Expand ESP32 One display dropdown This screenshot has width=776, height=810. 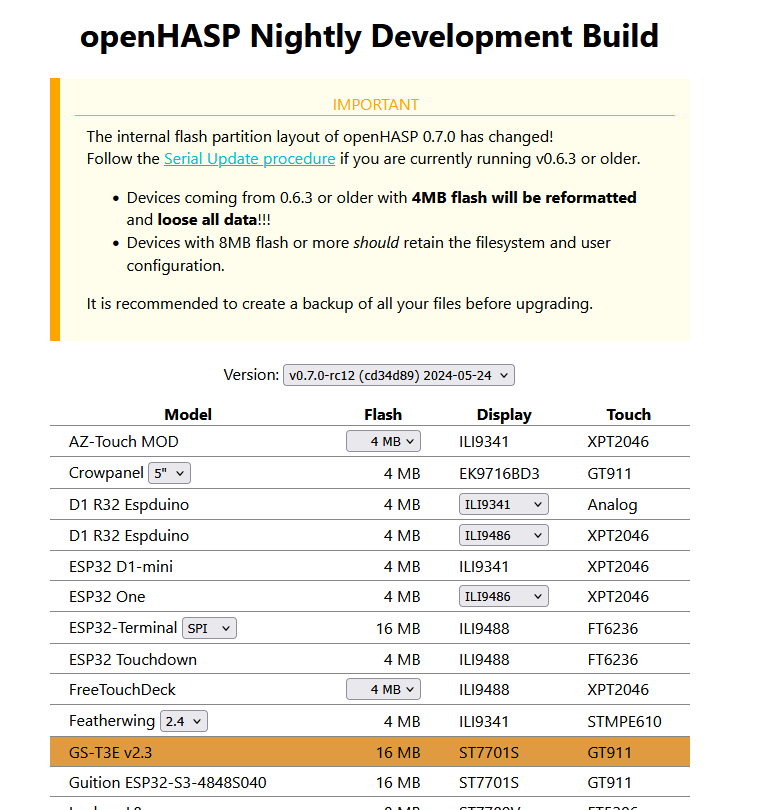(x=503, y=597)
